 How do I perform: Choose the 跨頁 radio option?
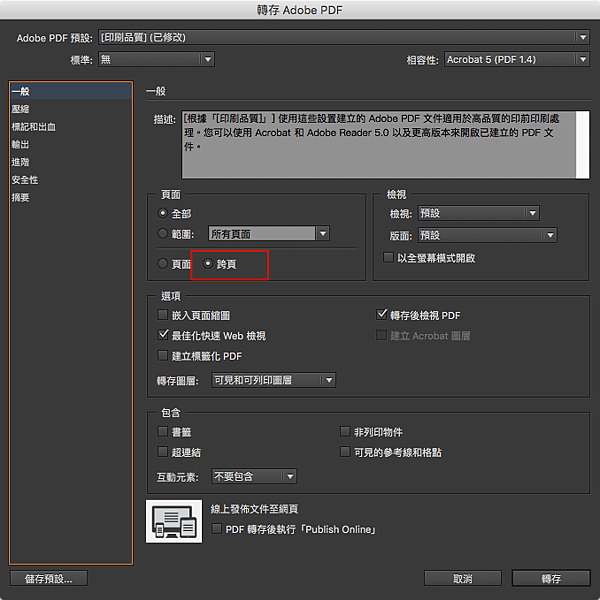(208, 263)
